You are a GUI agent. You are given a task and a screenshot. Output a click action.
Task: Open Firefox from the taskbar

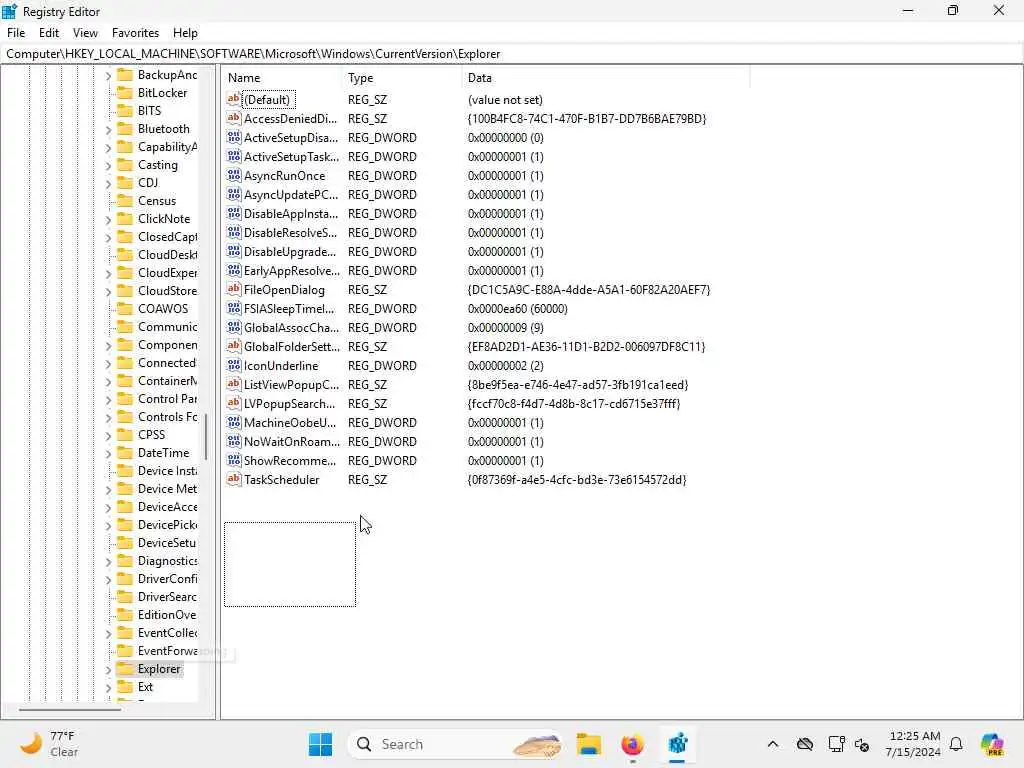click(632, 744)
